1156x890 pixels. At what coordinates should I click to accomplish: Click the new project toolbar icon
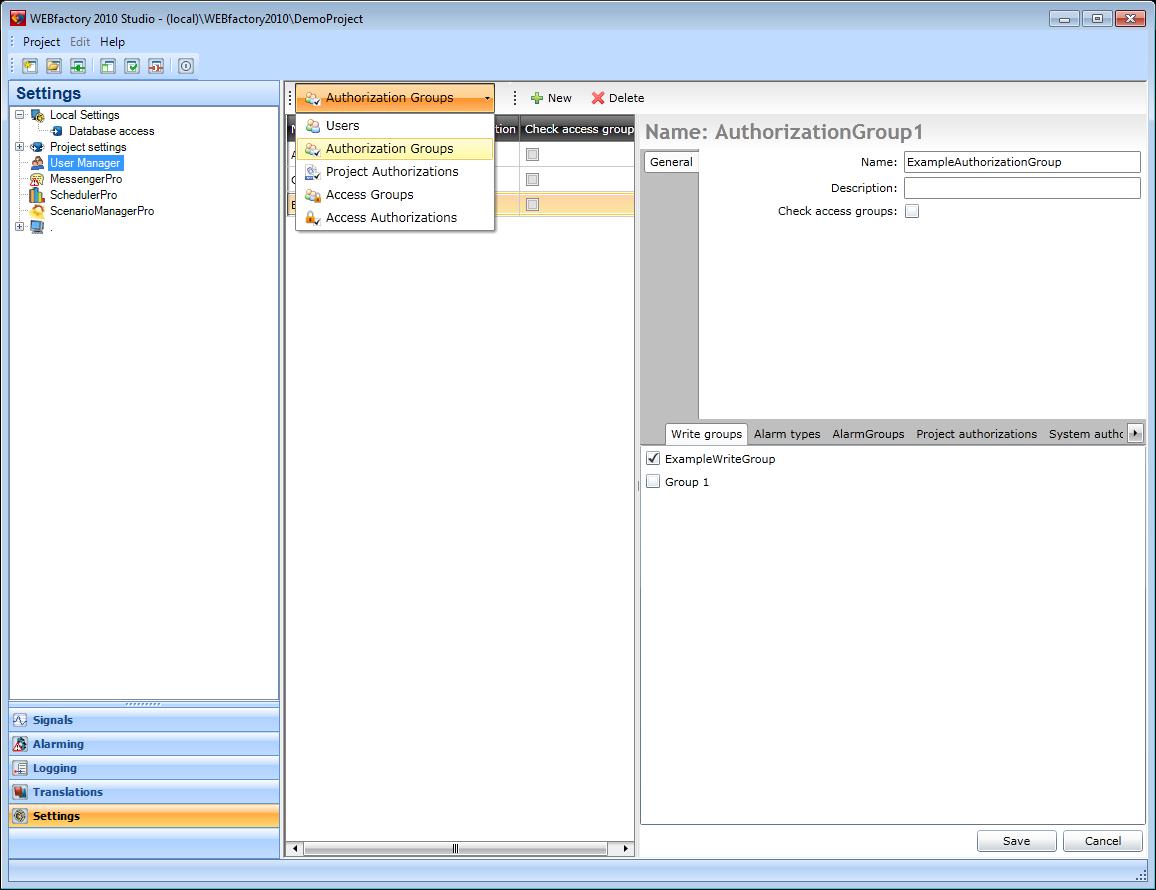point(30,66)
